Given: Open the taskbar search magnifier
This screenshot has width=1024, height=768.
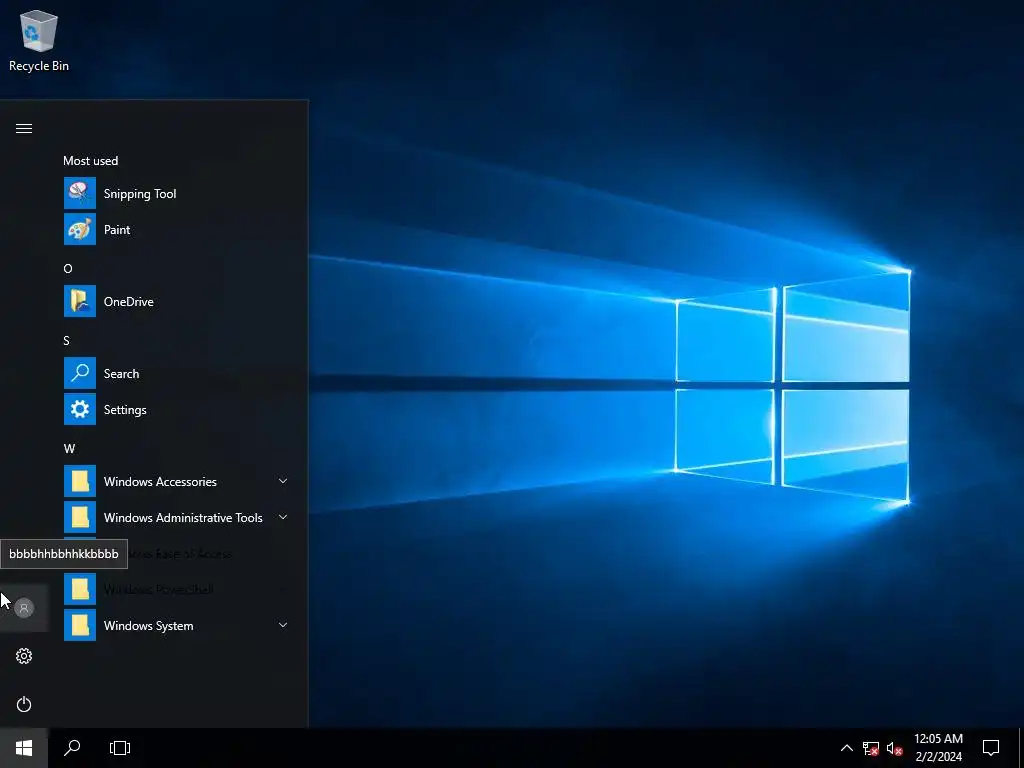Looking at the screenshot, I should coord(72,748).
